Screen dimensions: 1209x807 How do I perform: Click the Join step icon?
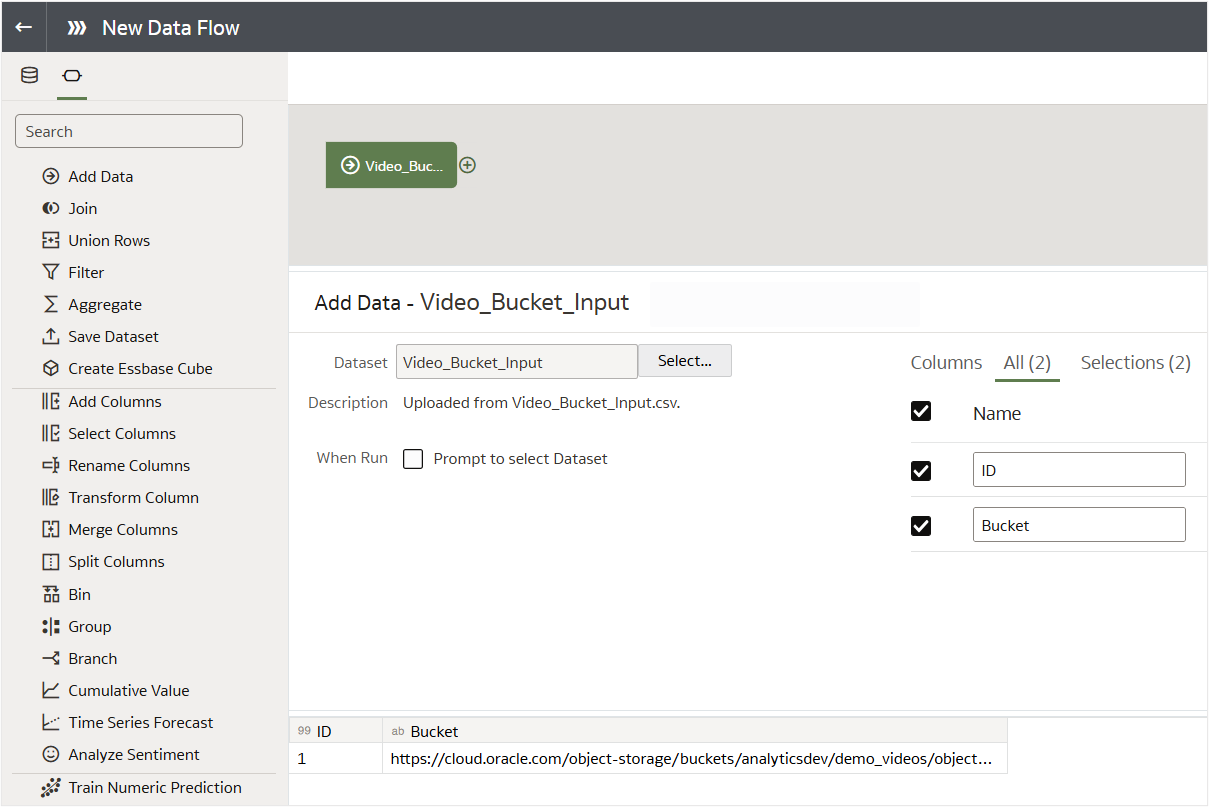[x=50, y=208]
